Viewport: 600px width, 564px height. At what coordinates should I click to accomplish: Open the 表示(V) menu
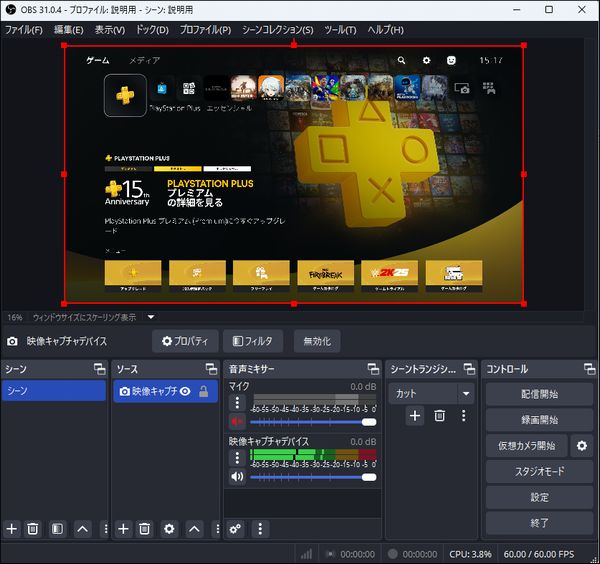[x=110, y=30]
